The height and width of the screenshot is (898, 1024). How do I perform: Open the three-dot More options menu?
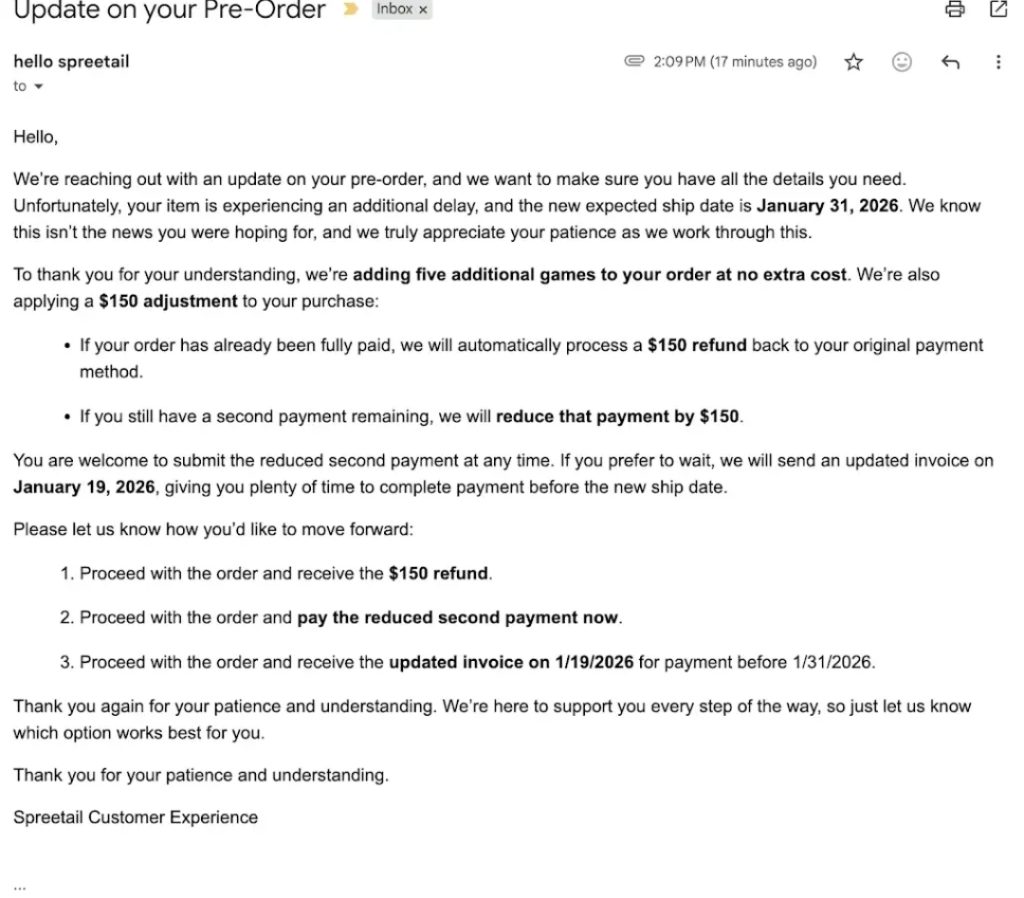click(997, 62)
